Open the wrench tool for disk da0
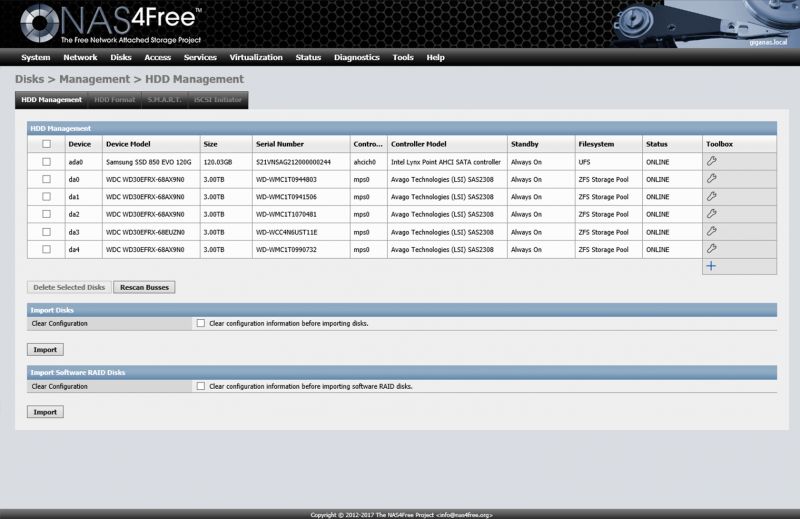This screenshot has width=800, height=519. [x=711, y=179]
